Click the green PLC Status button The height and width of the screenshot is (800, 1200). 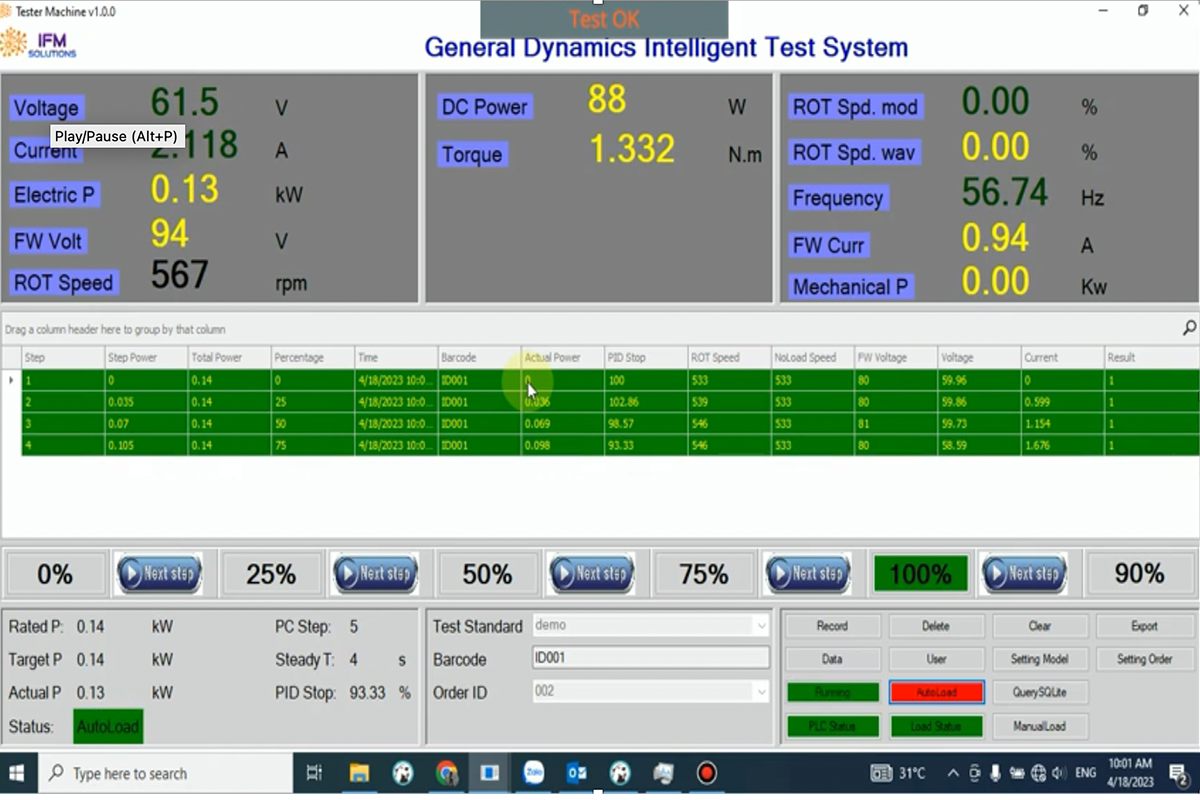click(x=832, y=726)
